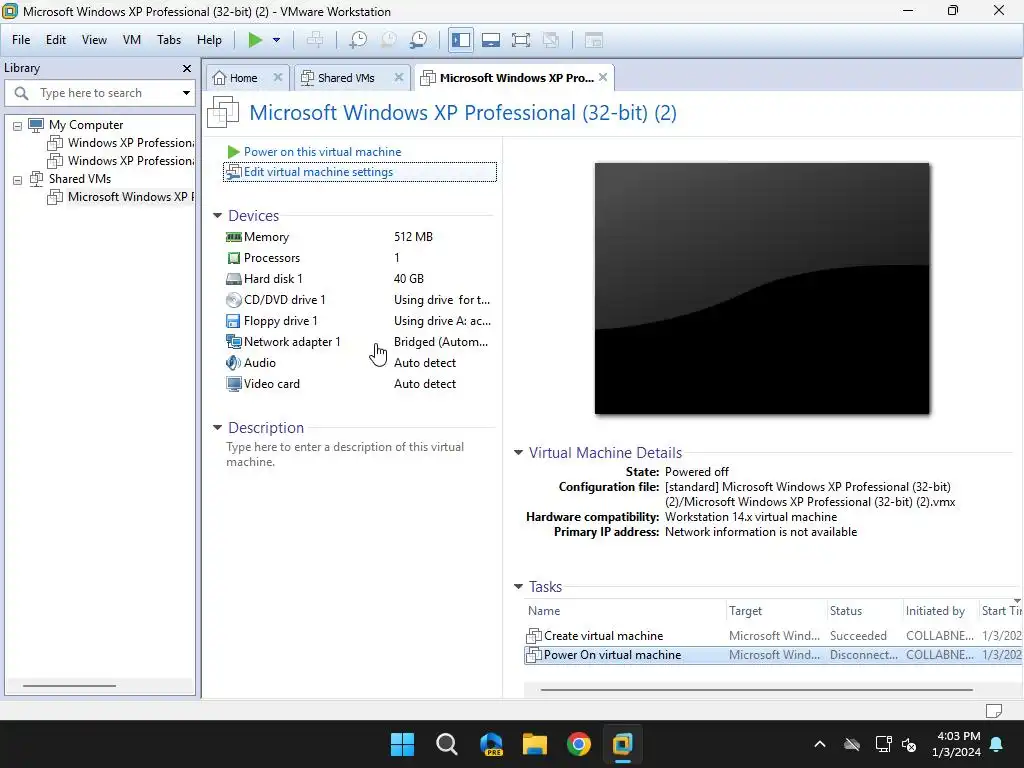
Task: Click the Processors device icon
Action: pos(233,258)
